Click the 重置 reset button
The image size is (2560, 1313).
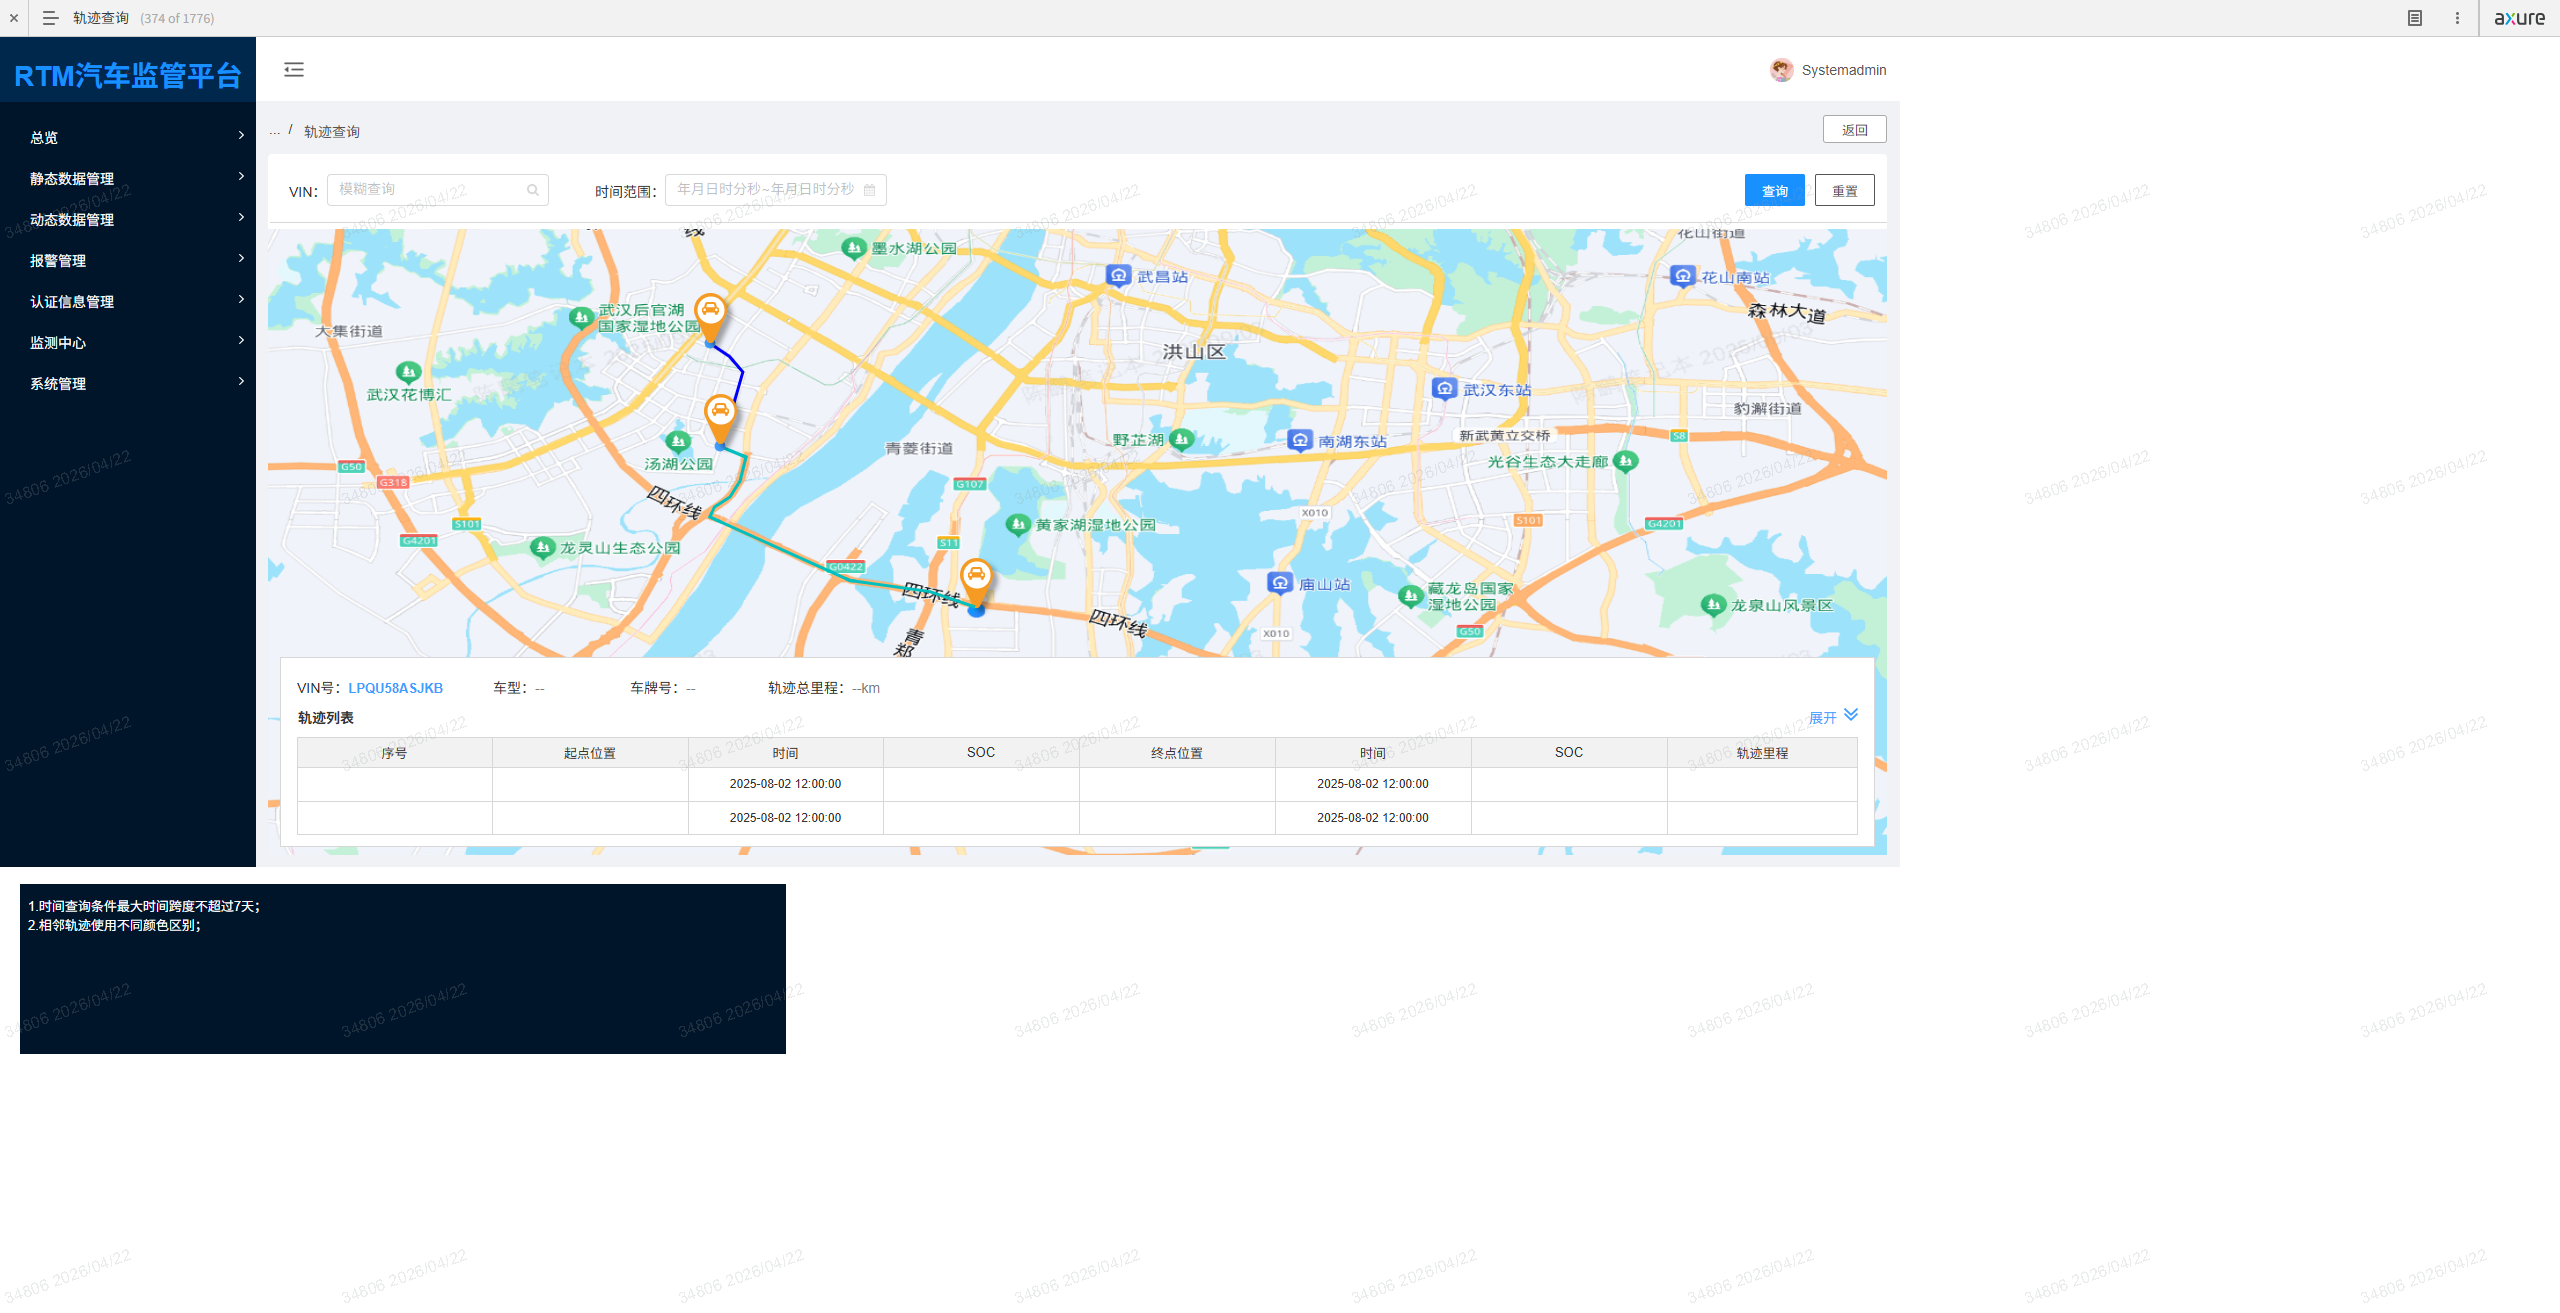1844,190
